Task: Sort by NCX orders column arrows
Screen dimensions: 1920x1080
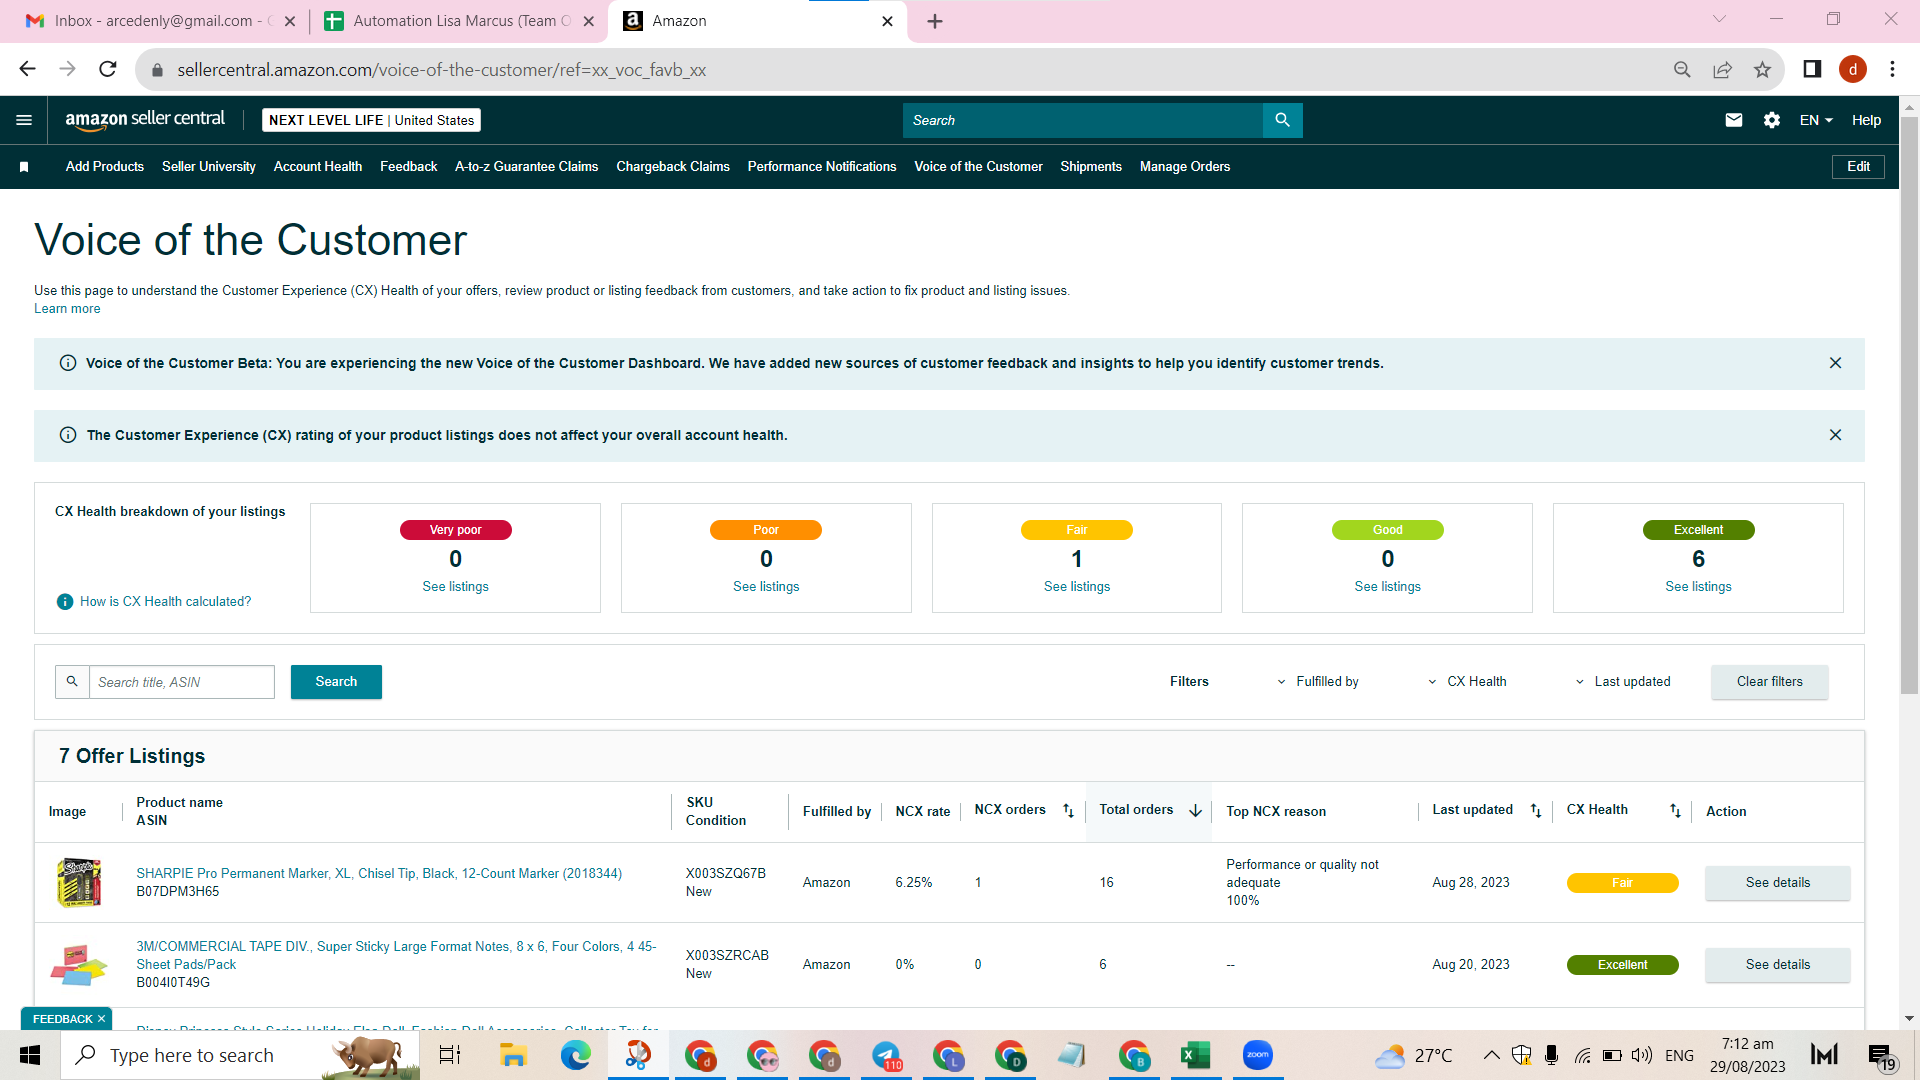Action: 1068,811
